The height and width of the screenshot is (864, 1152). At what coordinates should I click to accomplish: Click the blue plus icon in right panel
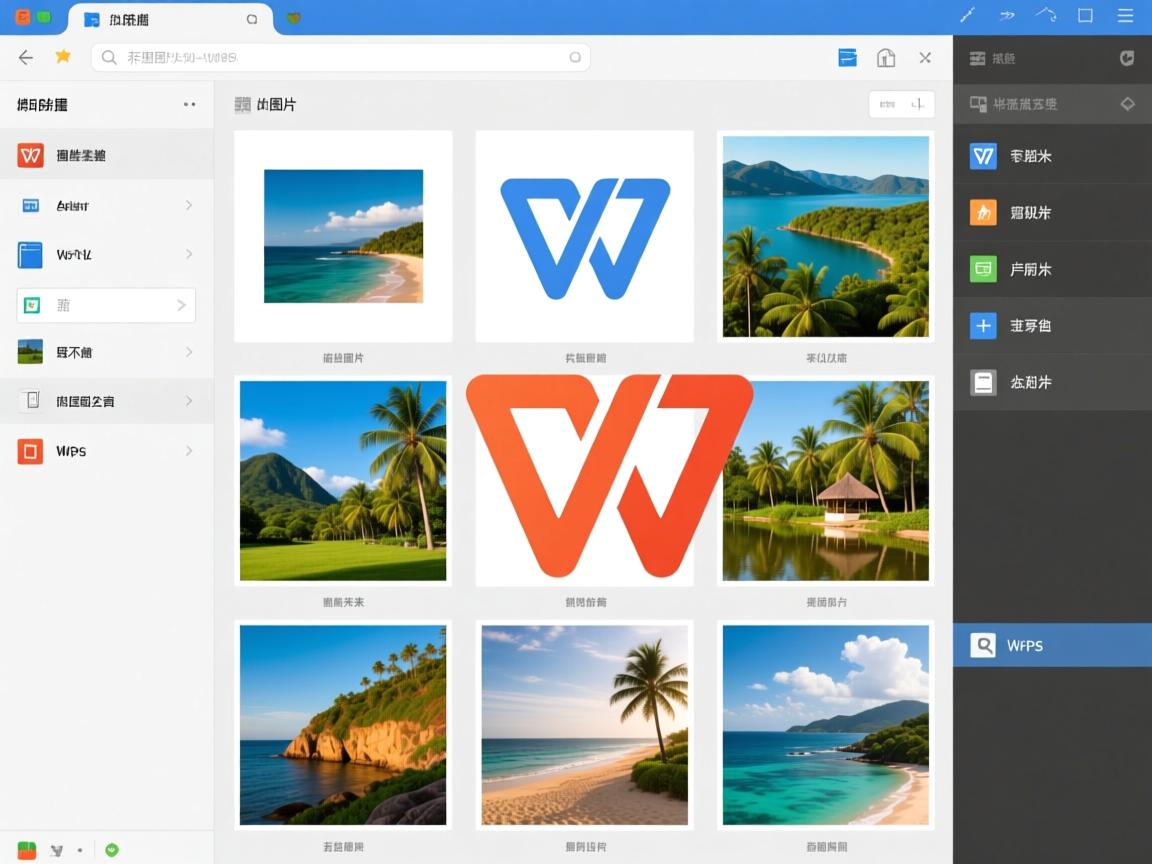point(983,326)
